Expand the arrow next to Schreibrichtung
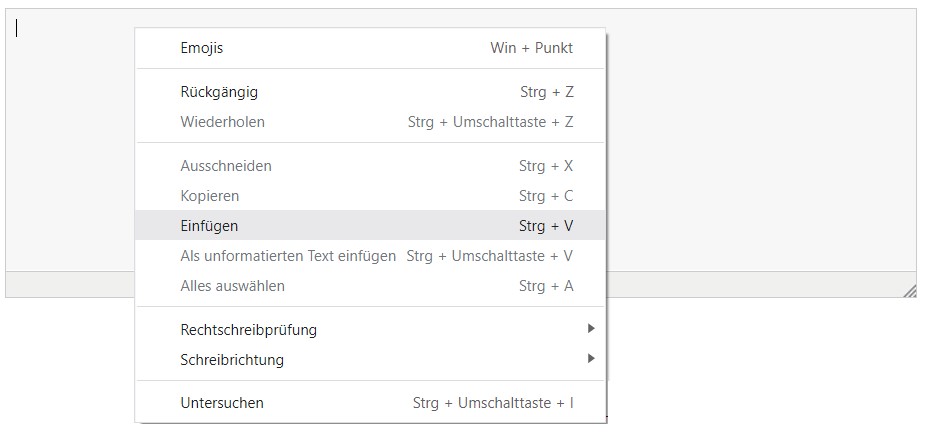This screenshot has width=926, height=443. pyautogui.click(x=591, y=359)
